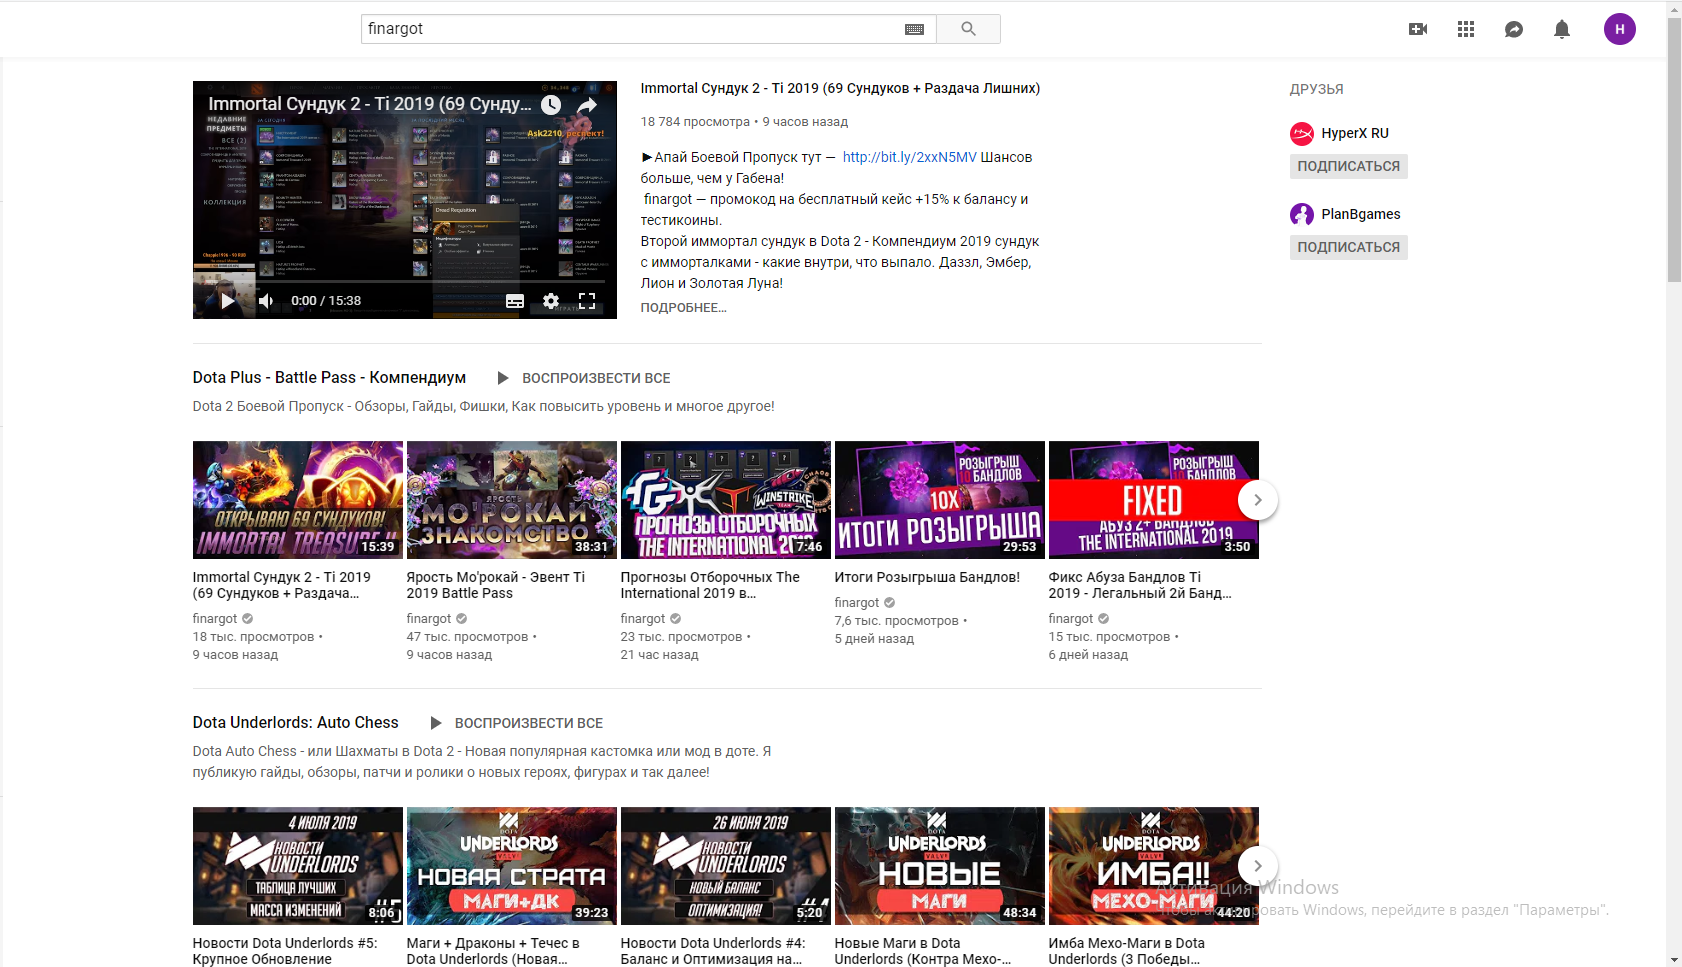This screenshot has width=1682, height=967.
Task: Open the create video camera icon
Action: point(1418,29)
